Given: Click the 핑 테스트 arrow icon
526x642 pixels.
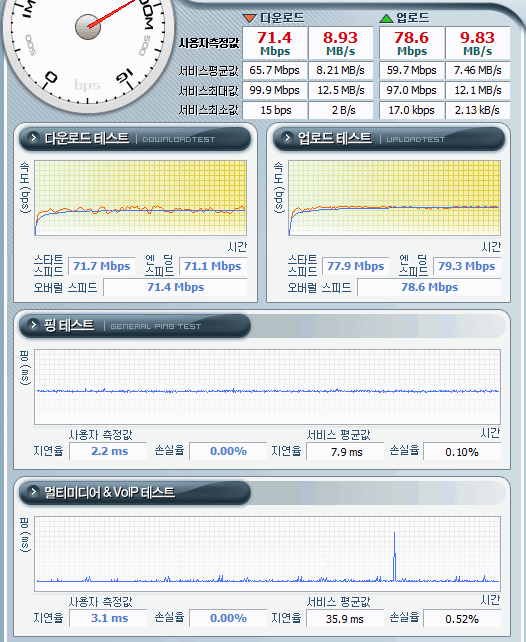Looking at the screenshot, I should point(33,325).
